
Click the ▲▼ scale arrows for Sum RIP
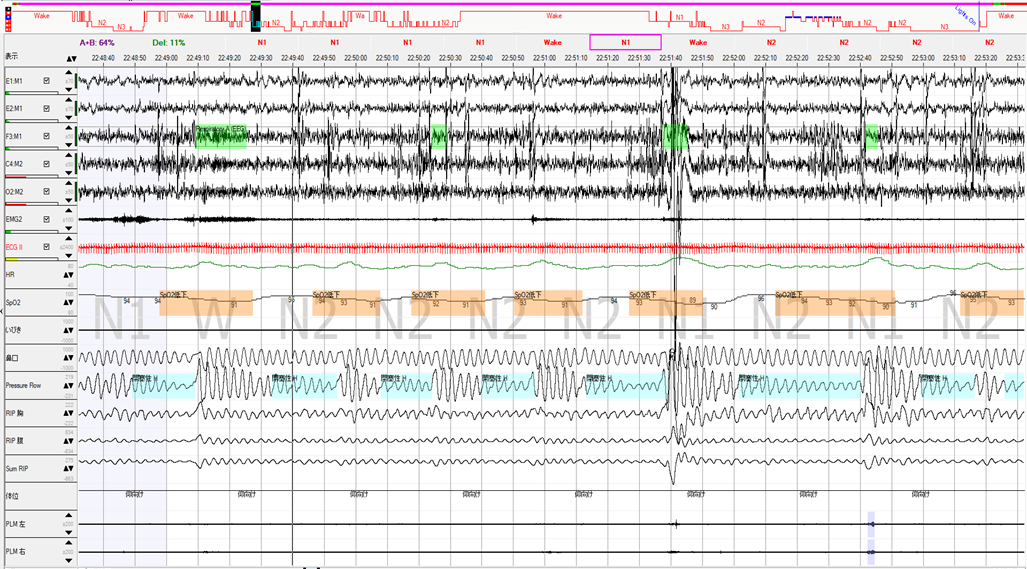[68, 469]
